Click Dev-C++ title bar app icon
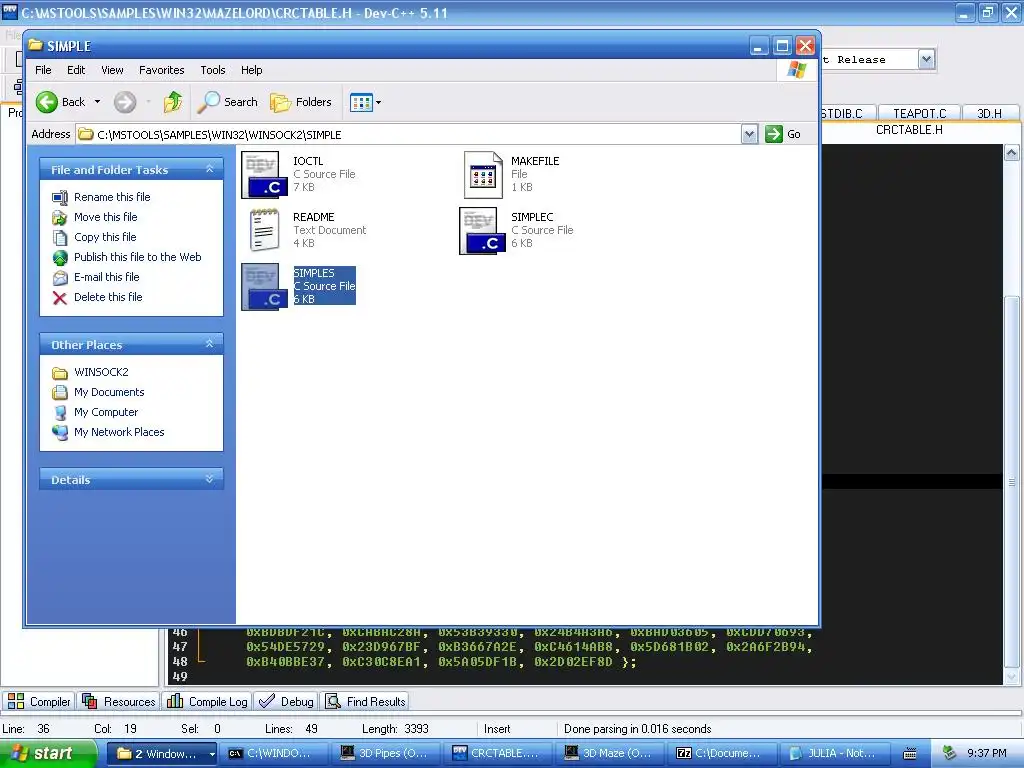This screenshot has width=1024, height=768. pos(10,12)
